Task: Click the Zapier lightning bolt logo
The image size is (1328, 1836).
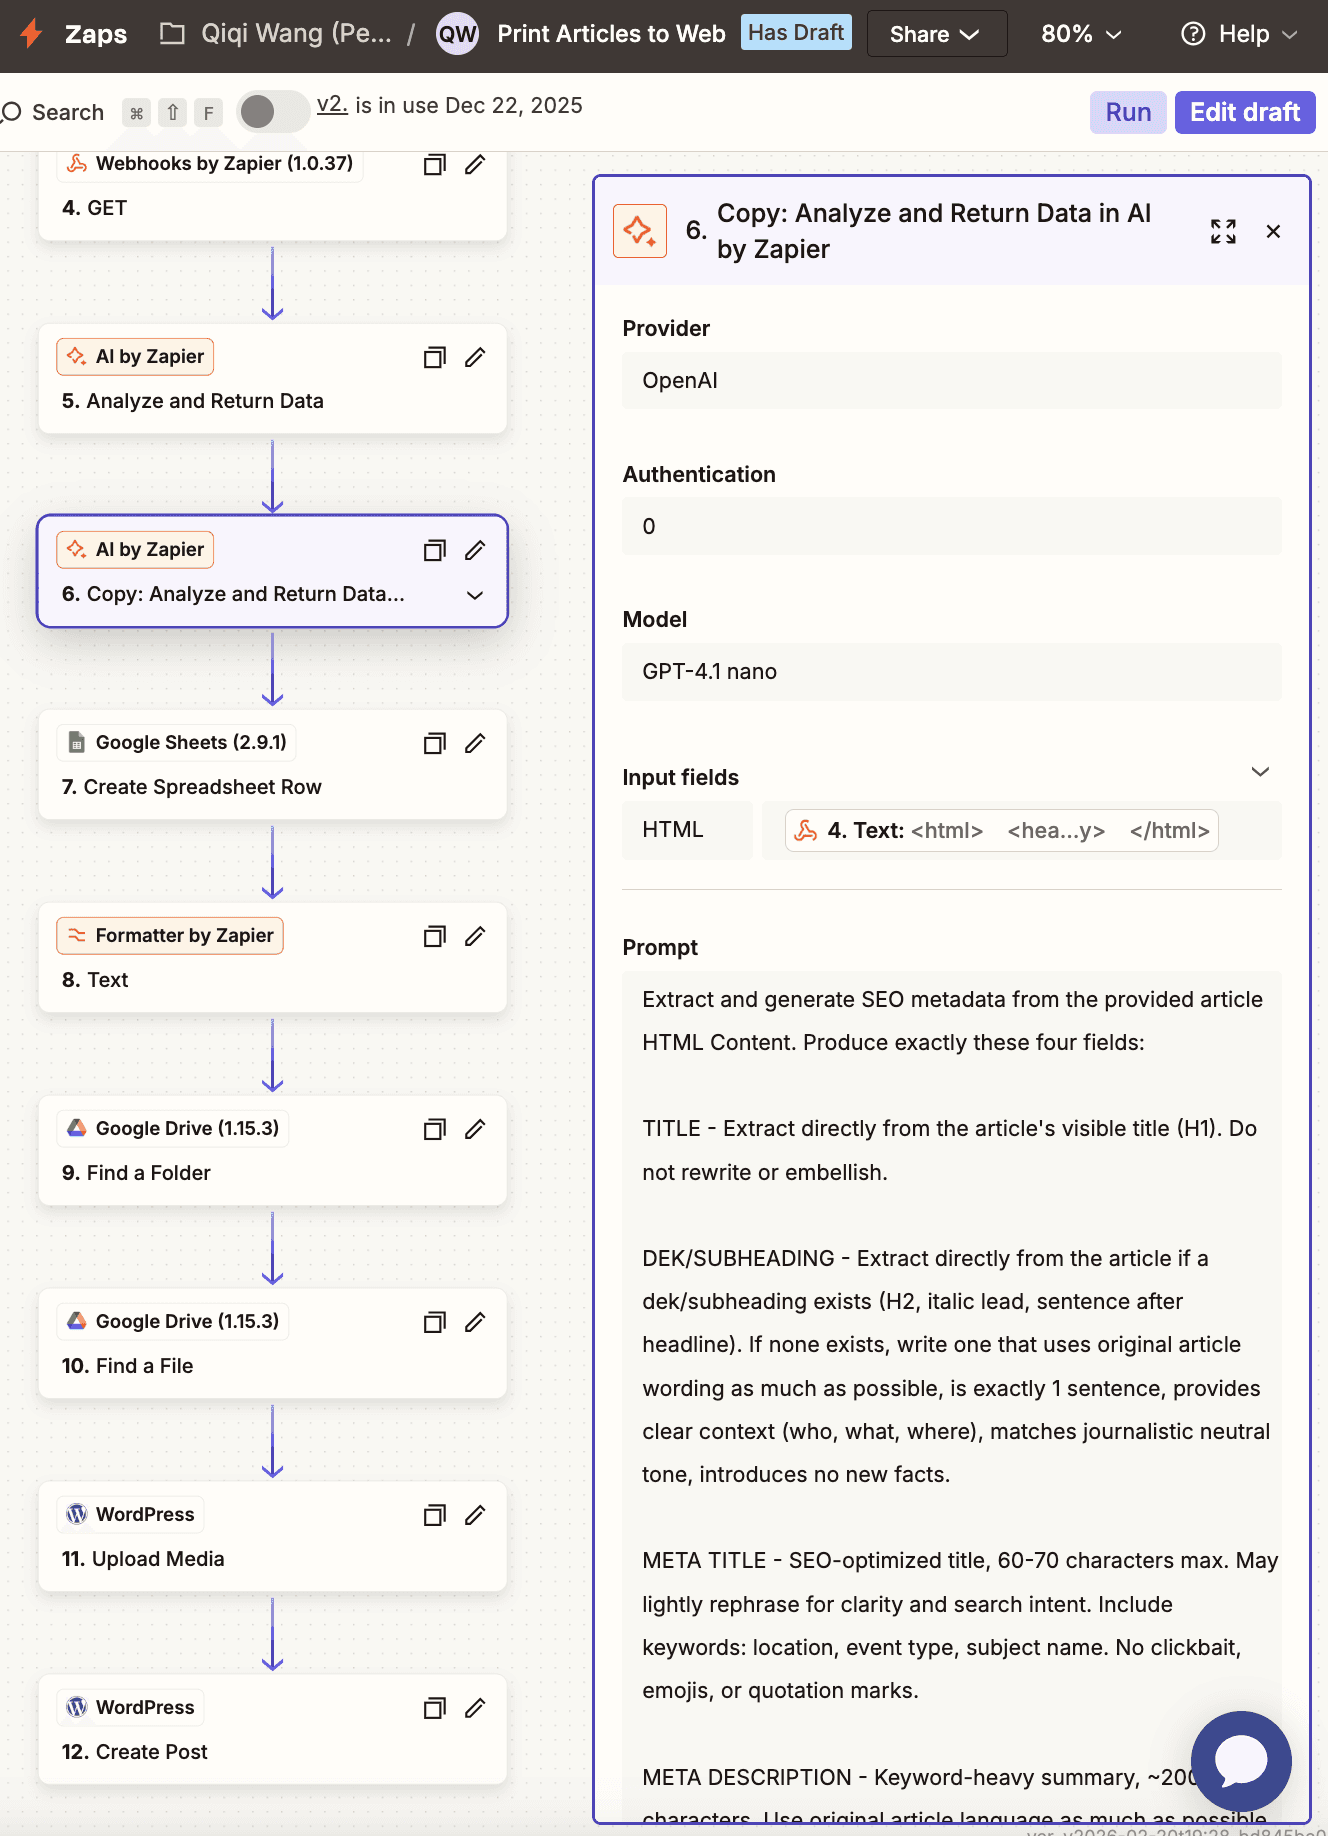Action: point(31,33)
